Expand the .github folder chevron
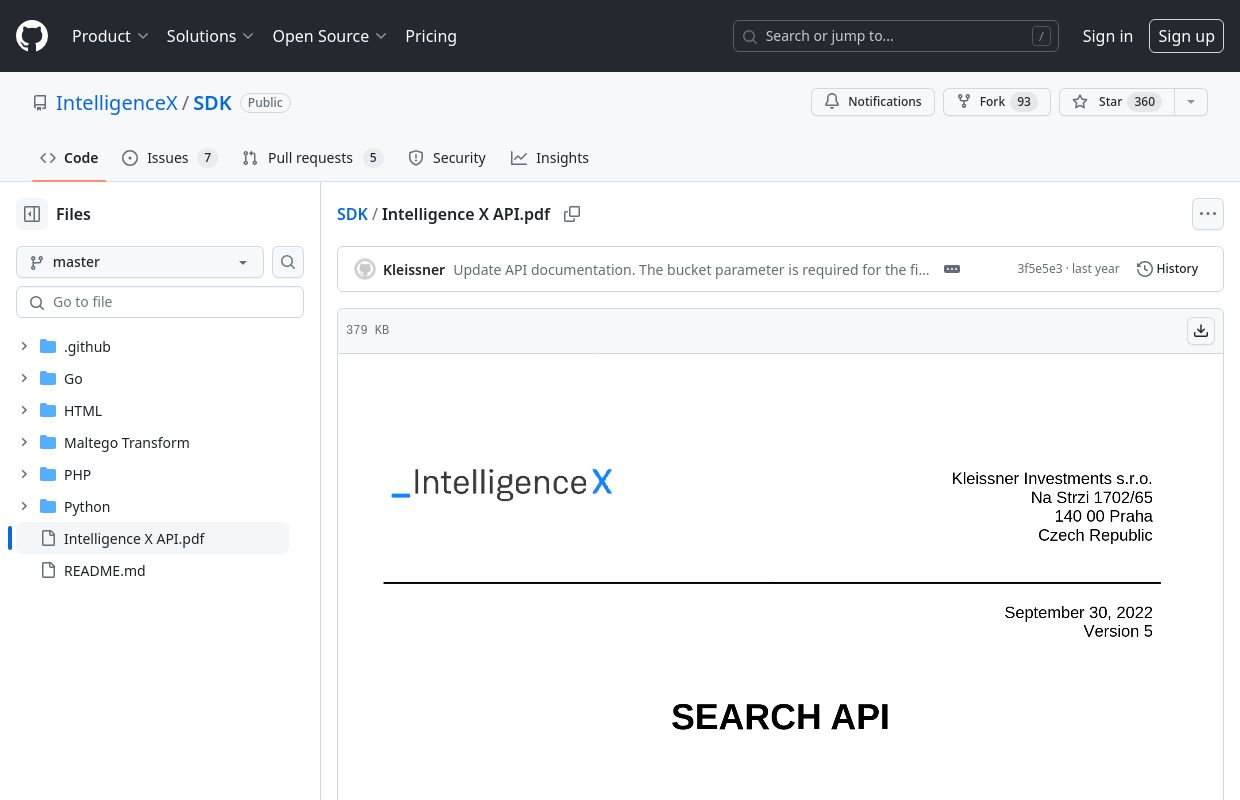The image size is (1240, 800). pos(24,347)
